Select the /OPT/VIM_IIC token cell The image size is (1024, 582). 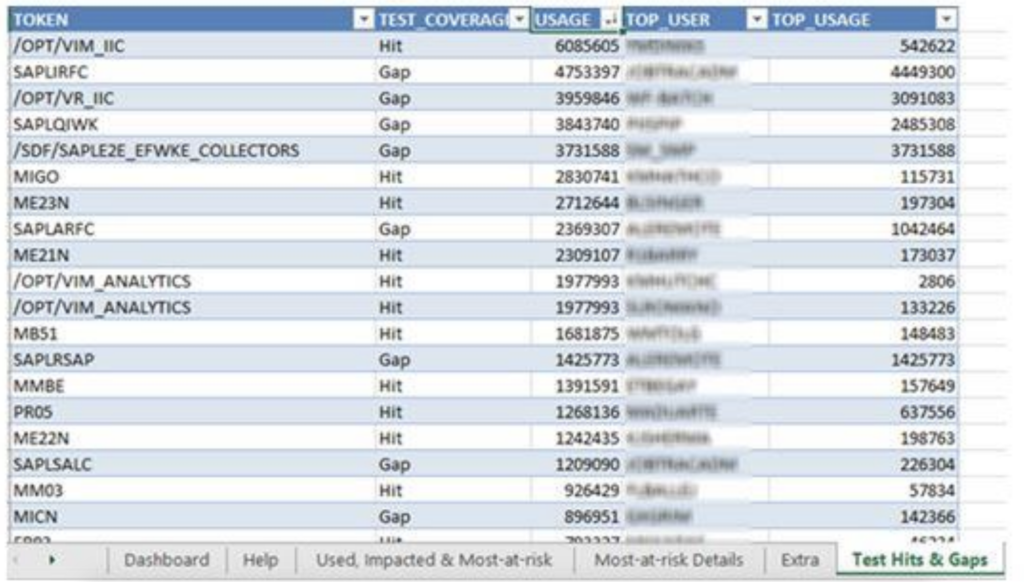click(192, 46)
